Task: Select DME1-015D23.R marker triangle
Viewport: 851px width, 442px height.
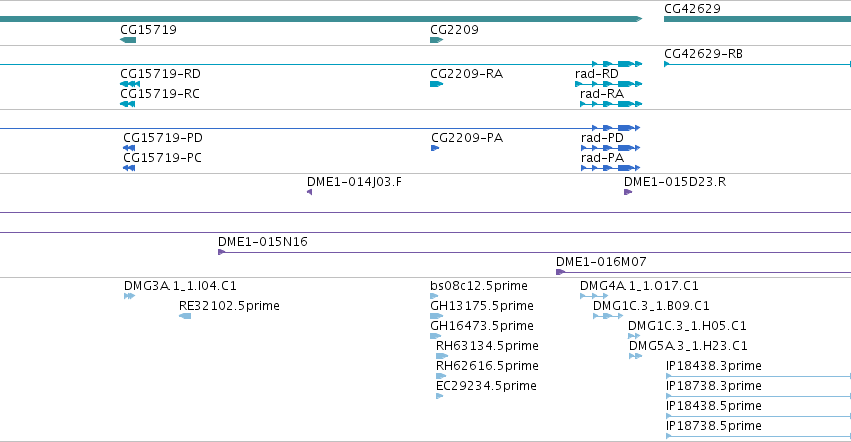Action: click(628, 192)
